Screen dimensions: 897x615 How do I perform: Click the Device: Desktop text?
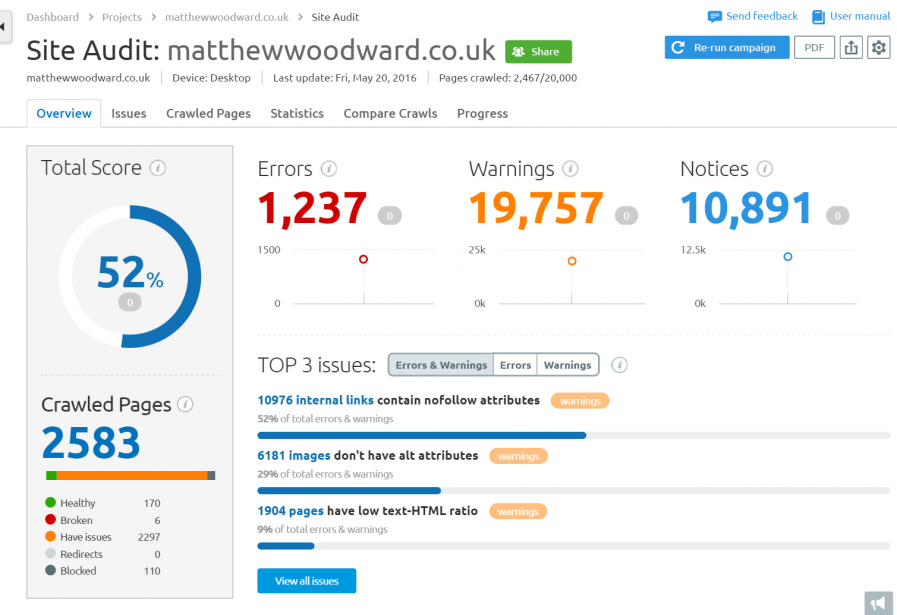(x=211, y=78)
